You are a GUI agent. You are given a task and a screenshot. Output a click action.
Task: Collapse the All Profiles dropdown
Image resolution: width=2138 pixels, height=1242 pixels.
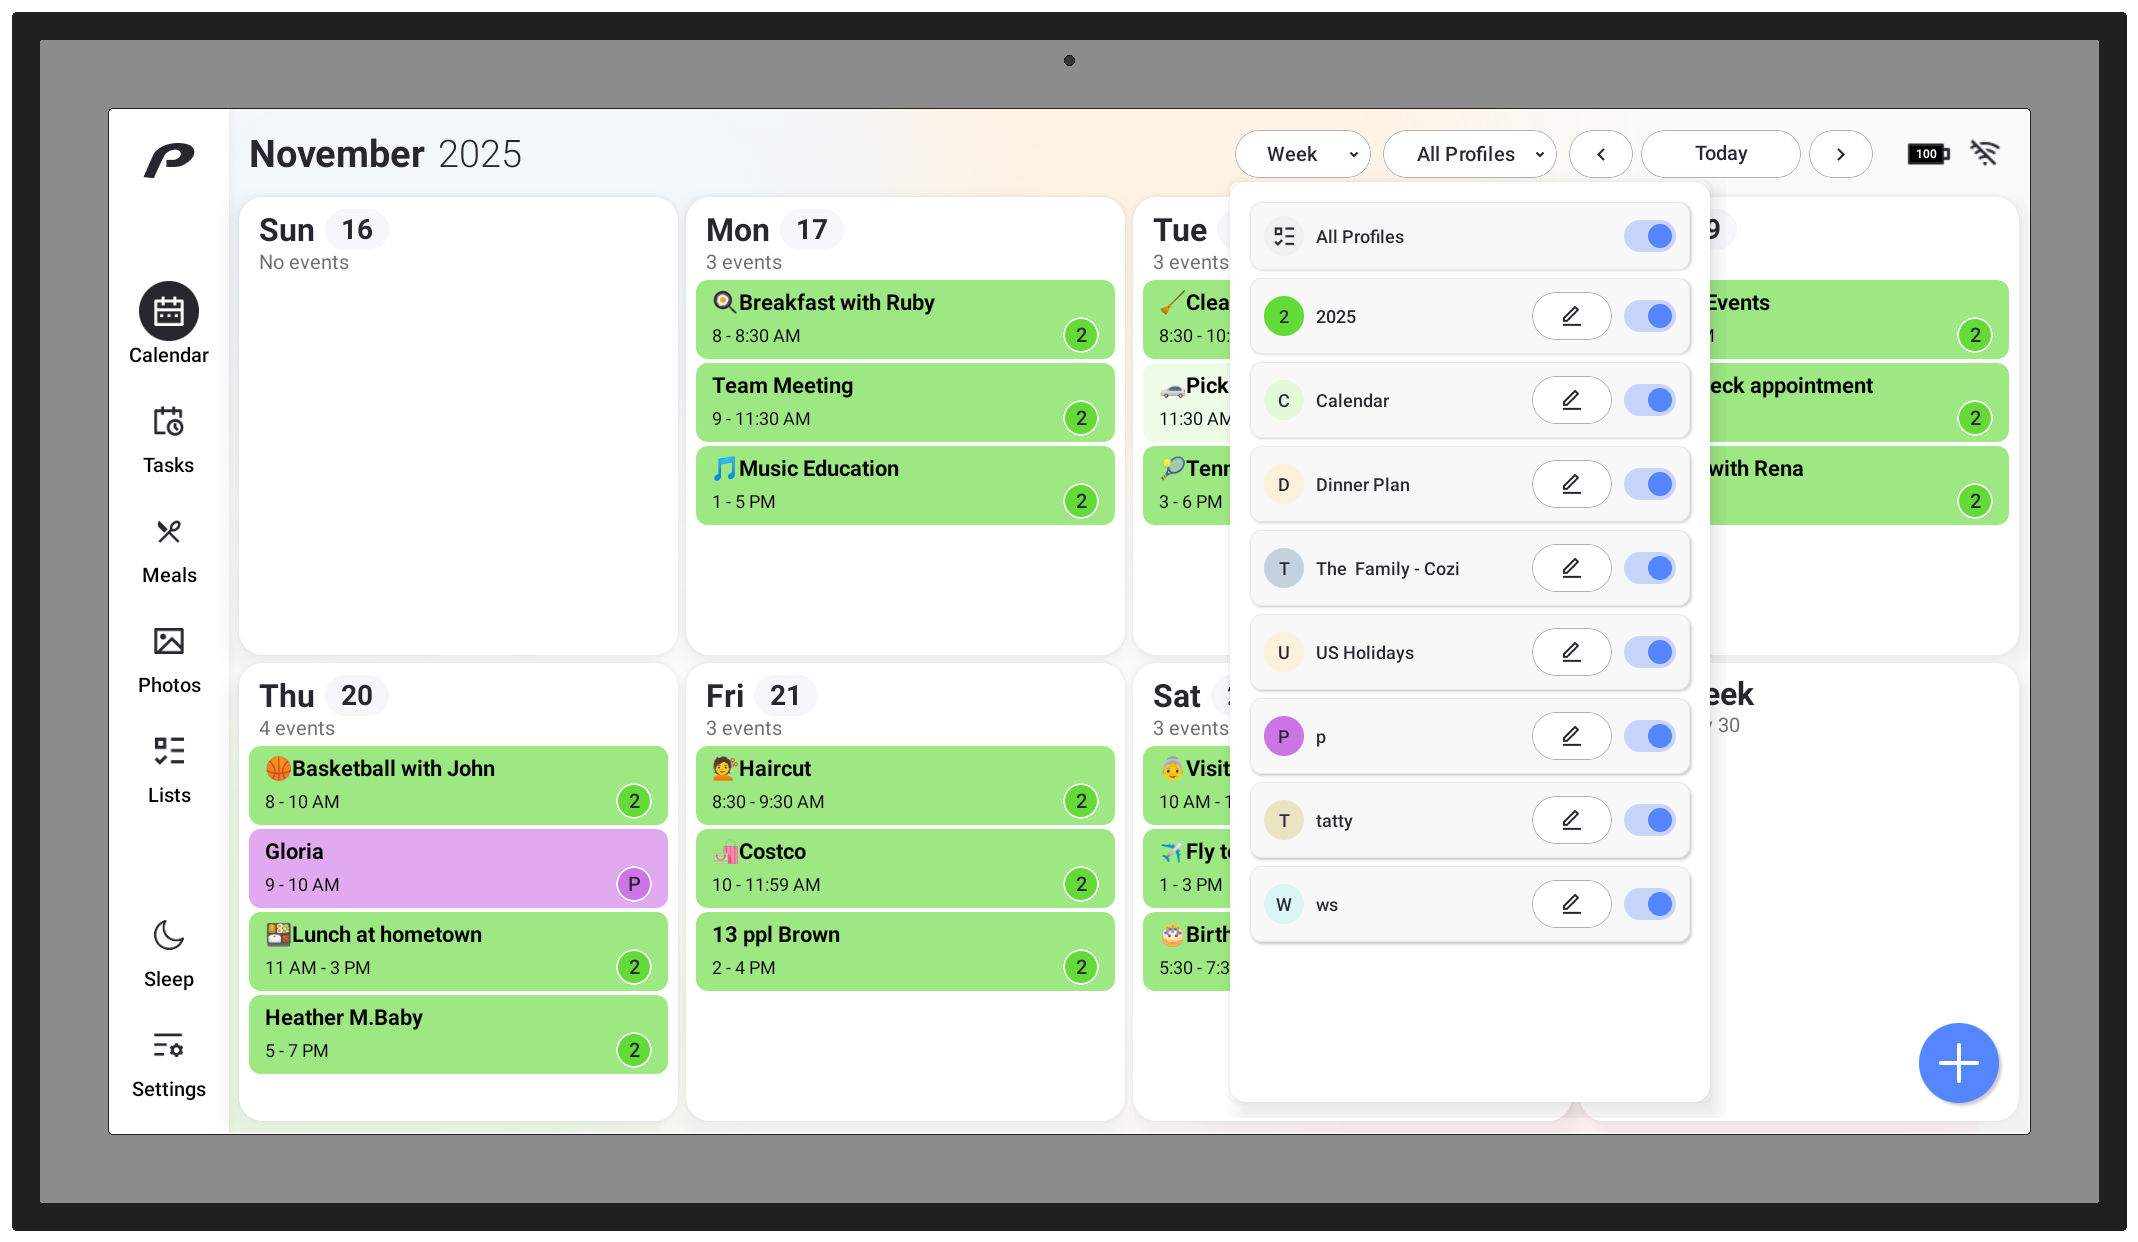coord(1468,154)
